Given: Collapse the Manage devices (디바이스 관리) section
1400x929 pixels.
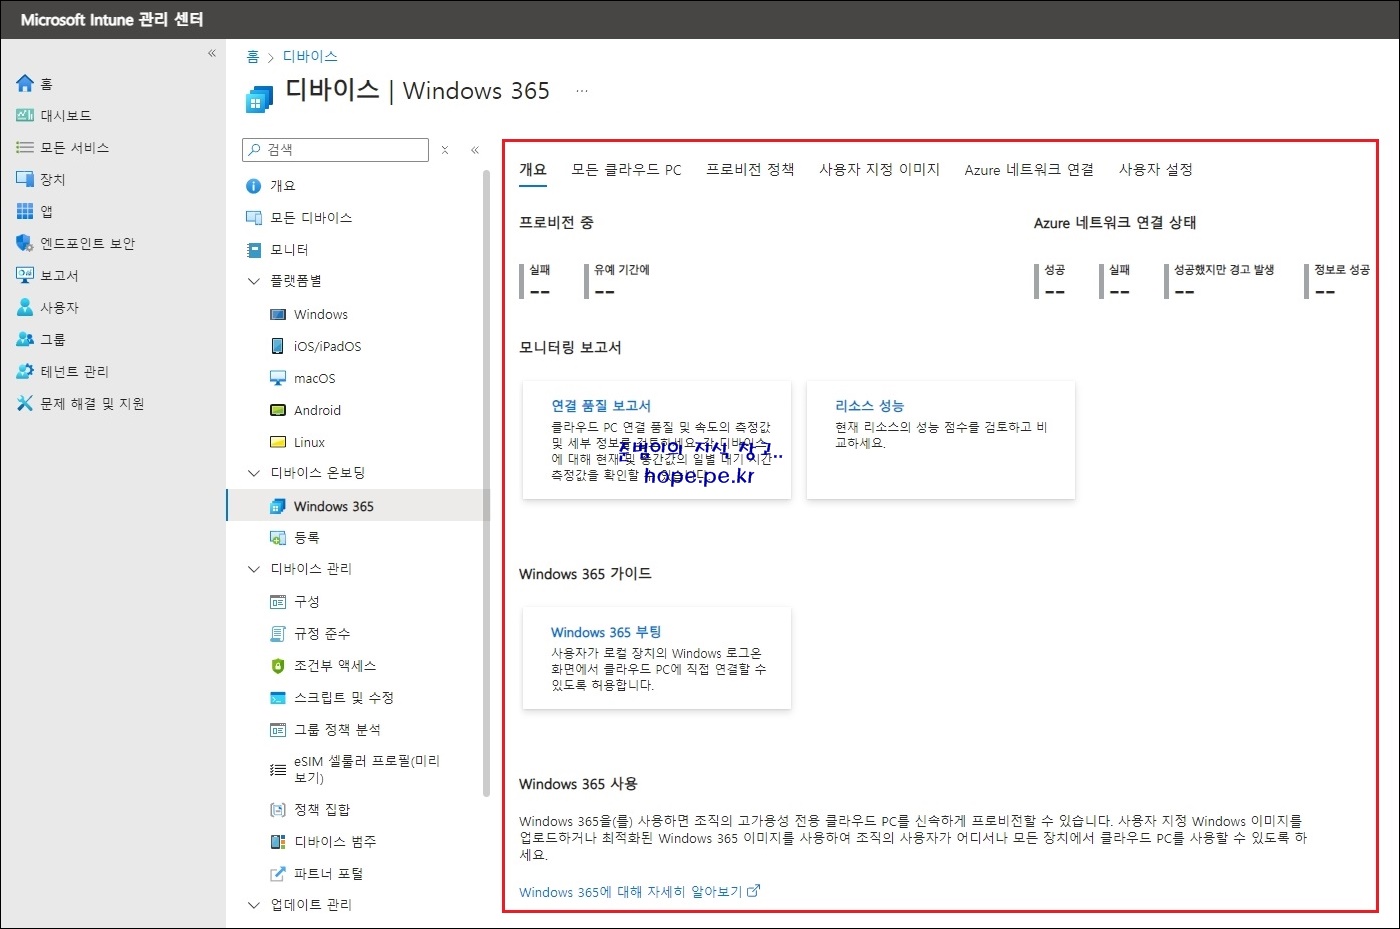Looking at the screenshot, I should tap(254, 569).
